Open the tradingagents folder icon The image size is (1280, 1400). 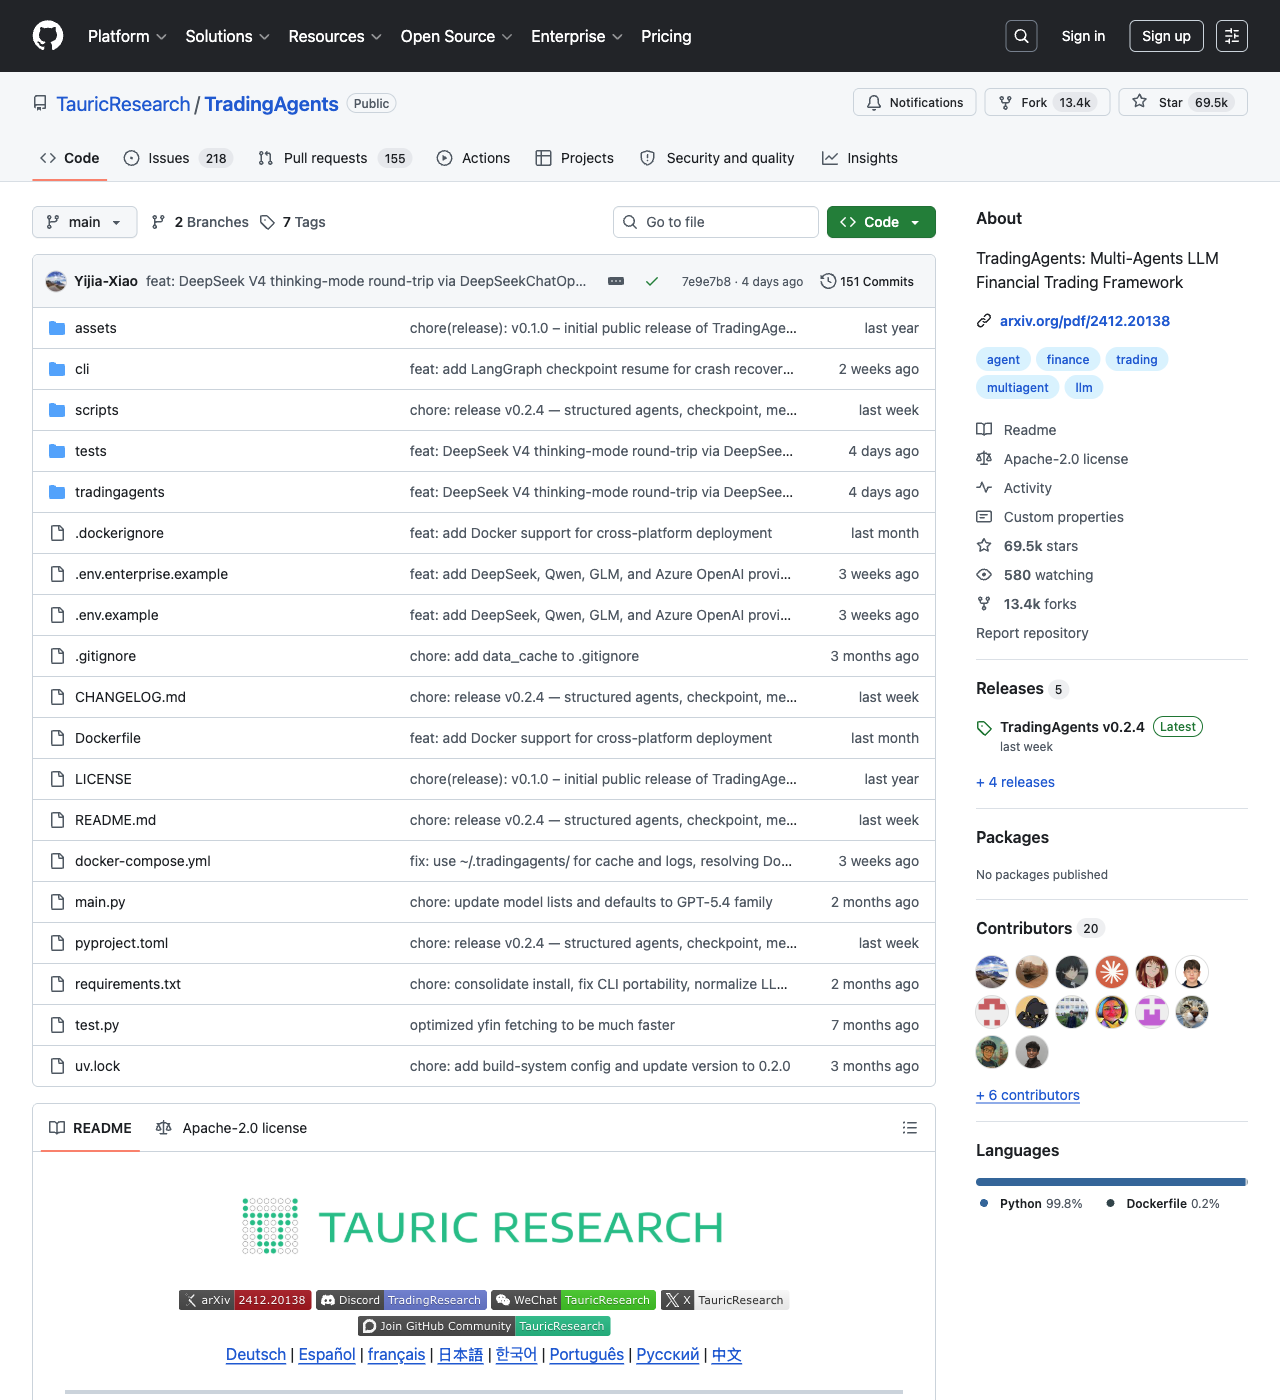(57, 492)
